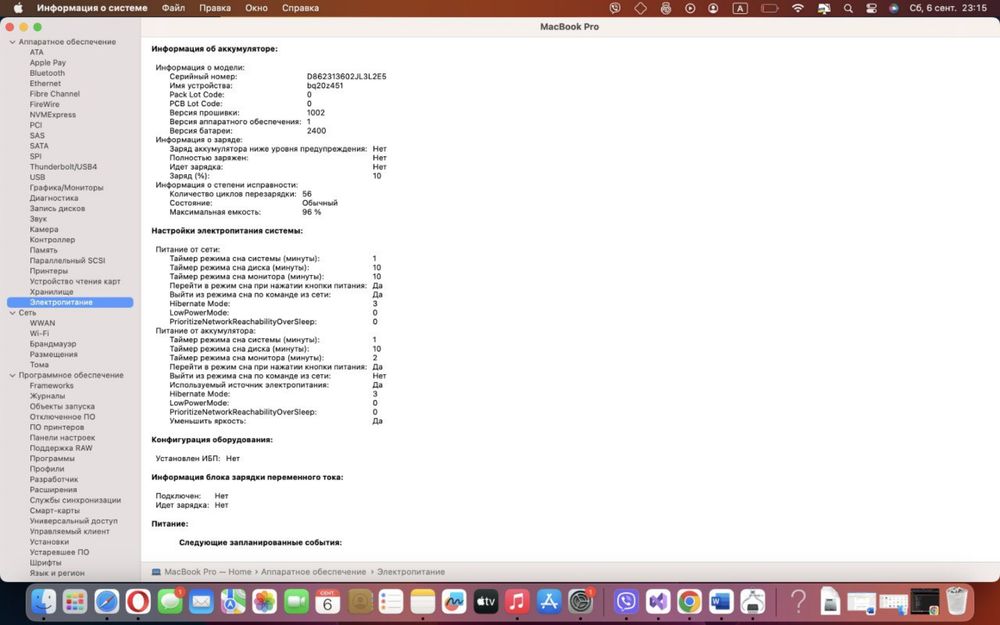Open the 'Файл' menu
The image size is (1000, 625).
(173, 8)
